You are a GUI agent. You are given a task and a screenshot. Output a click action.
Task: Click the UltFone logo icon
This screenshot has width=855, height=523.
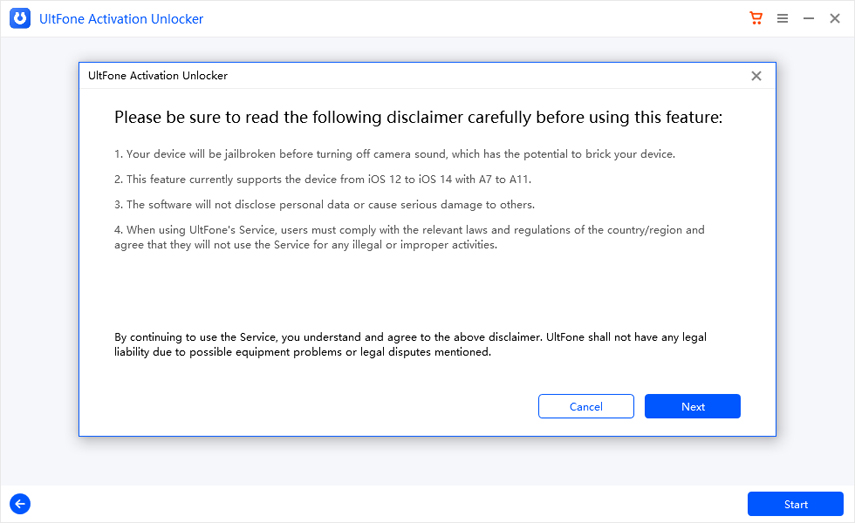click(20, 18)
